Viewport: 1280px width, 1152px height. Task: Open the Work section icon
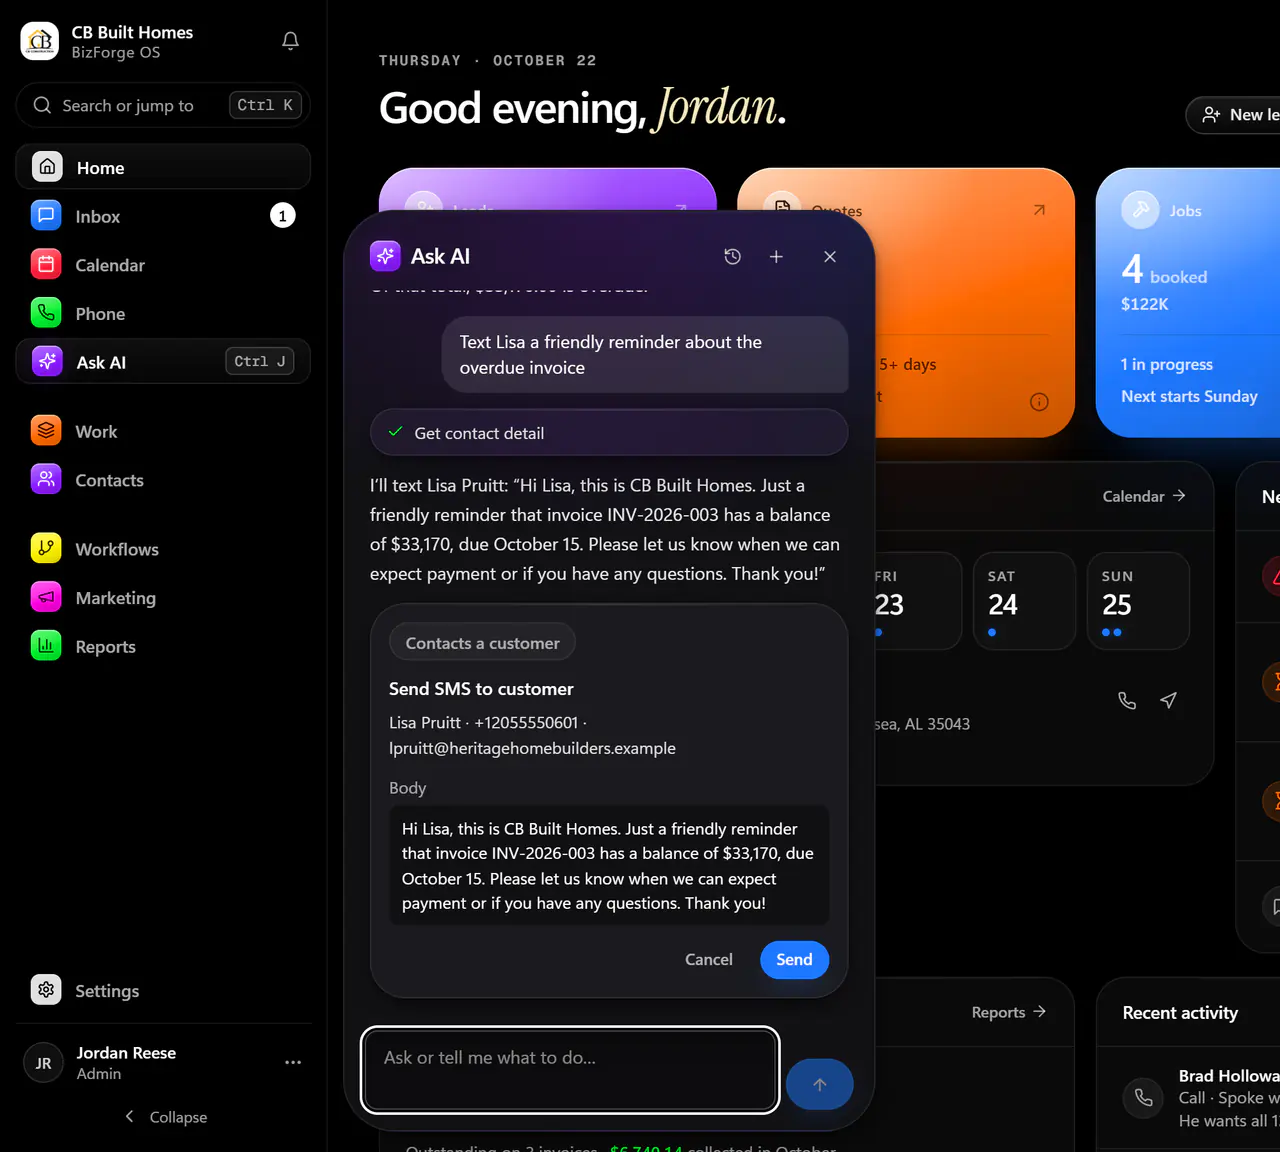pos(46,431)
